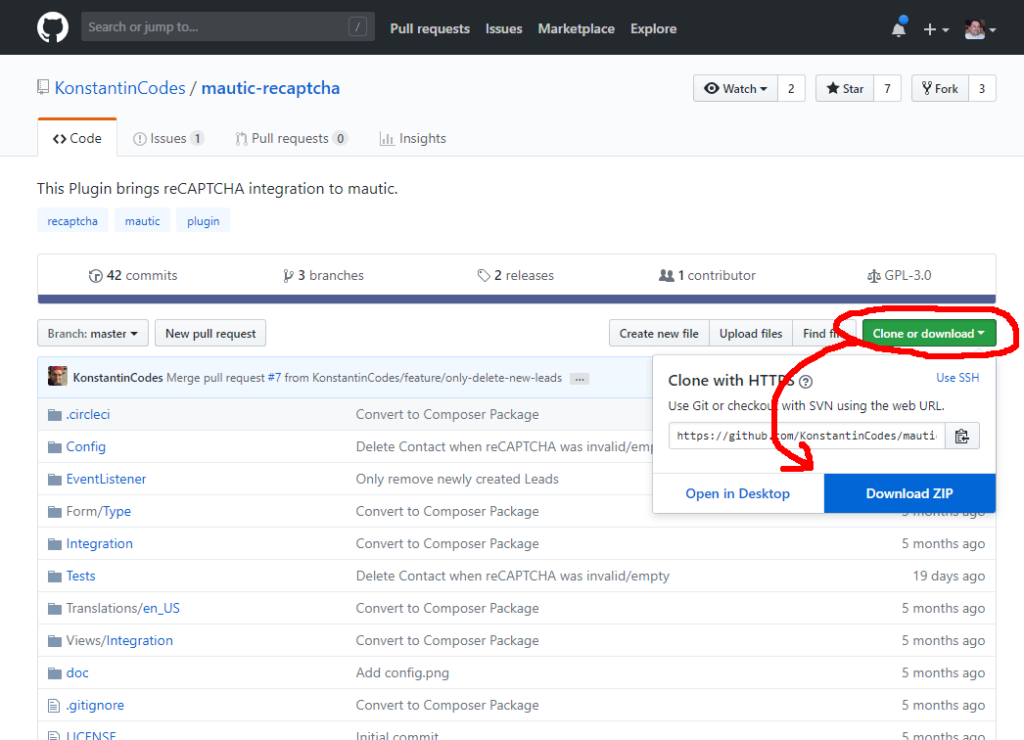
Task: Click the commit author avatar thumbnail
Action: tap(57, 376)
